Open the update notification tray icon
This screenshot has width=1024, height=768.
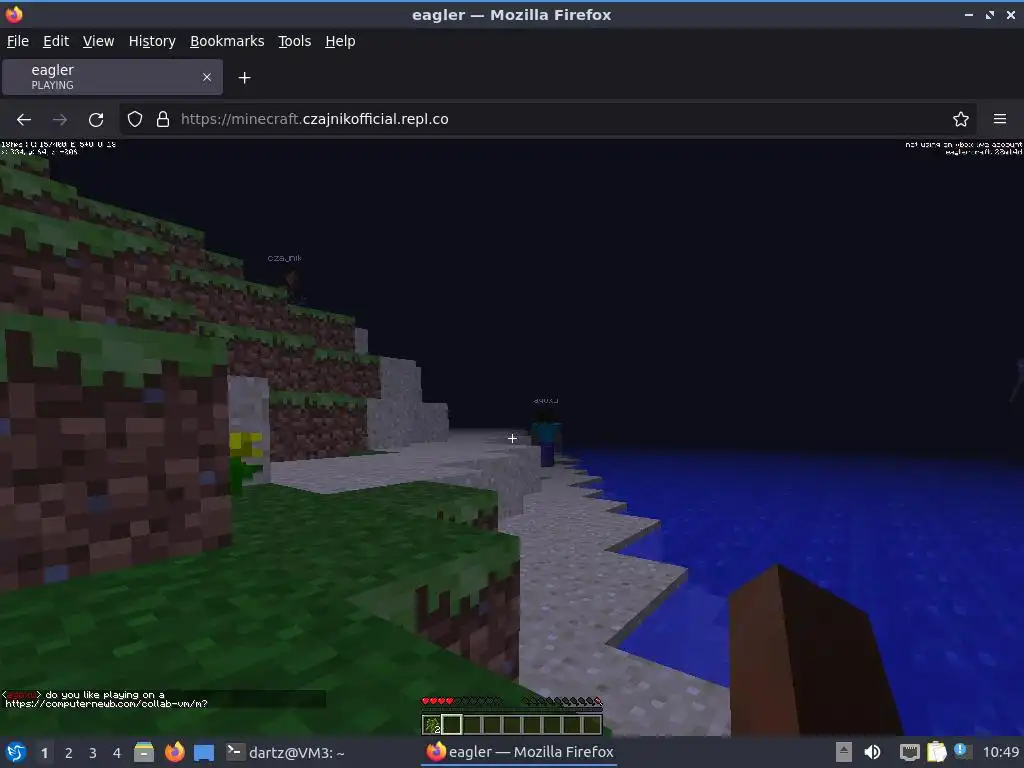coord(961,751)
